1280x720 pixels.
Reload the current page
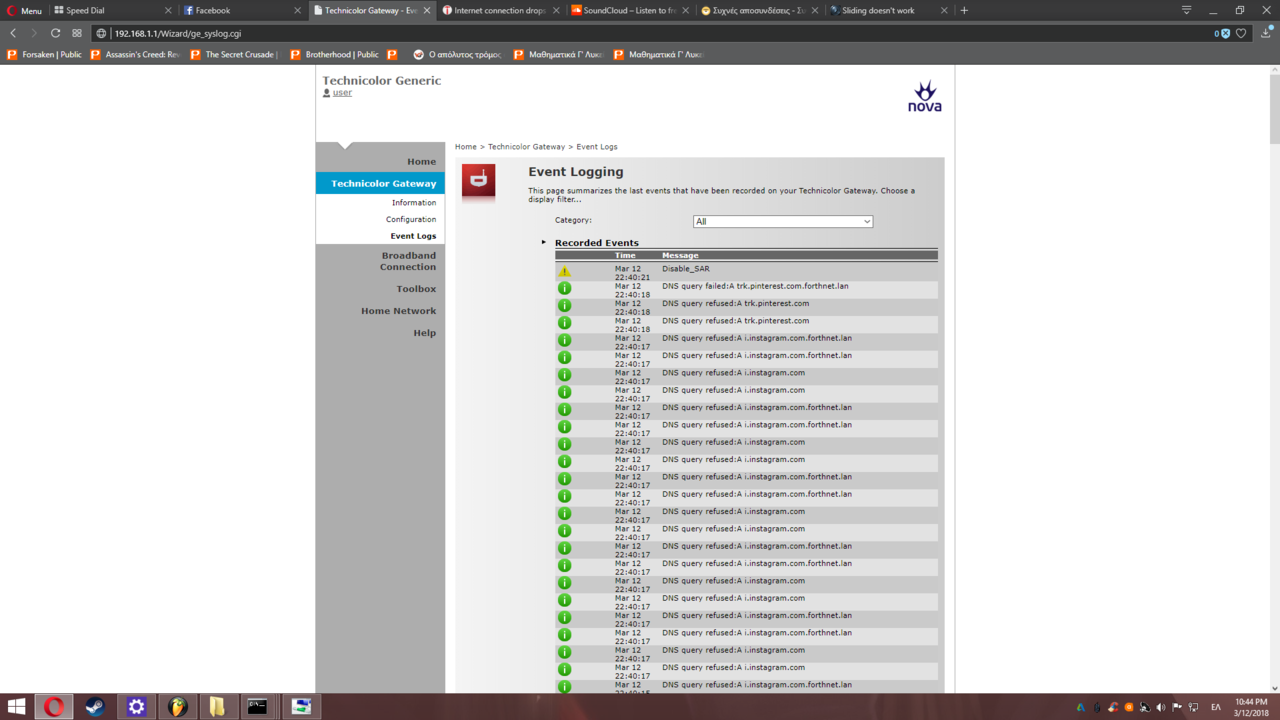55,33
